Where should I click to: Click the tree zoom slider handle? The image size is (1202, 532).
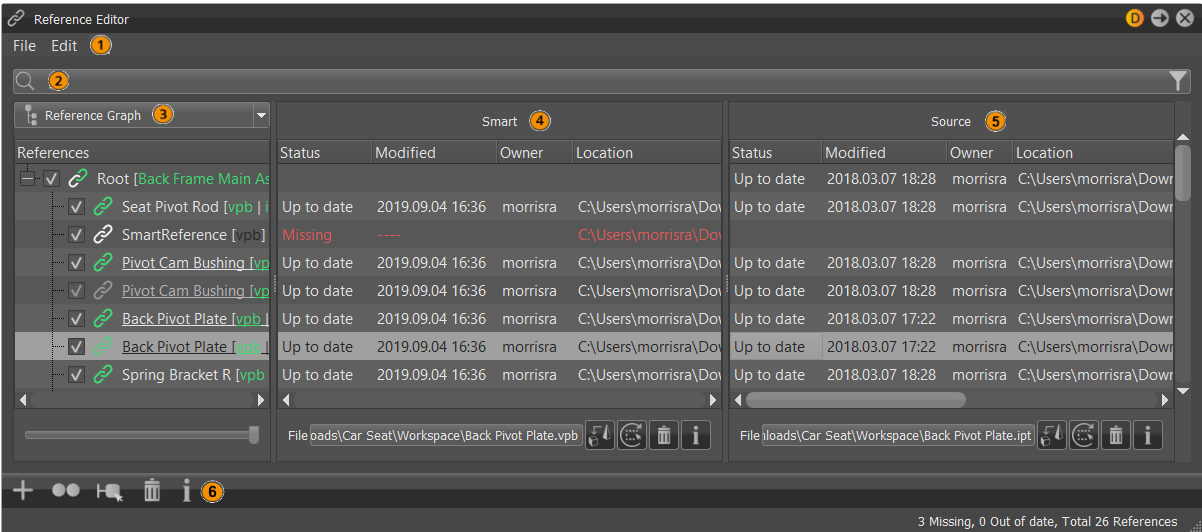click(254, 434)
